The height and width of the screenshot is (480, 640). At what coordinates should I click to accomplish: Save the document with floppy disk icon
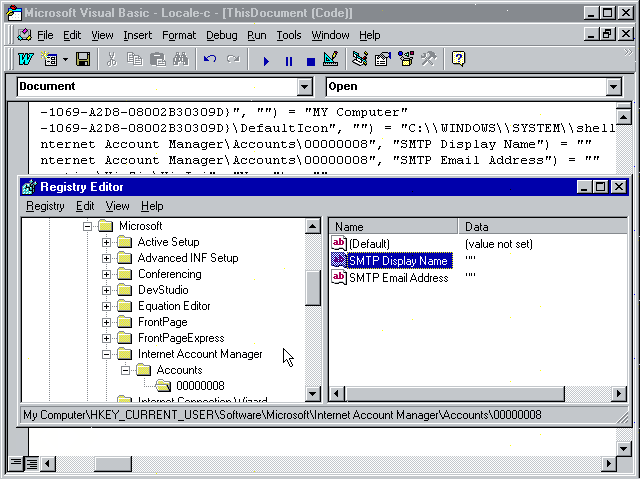pyautogui.click(x=83, y=60)
